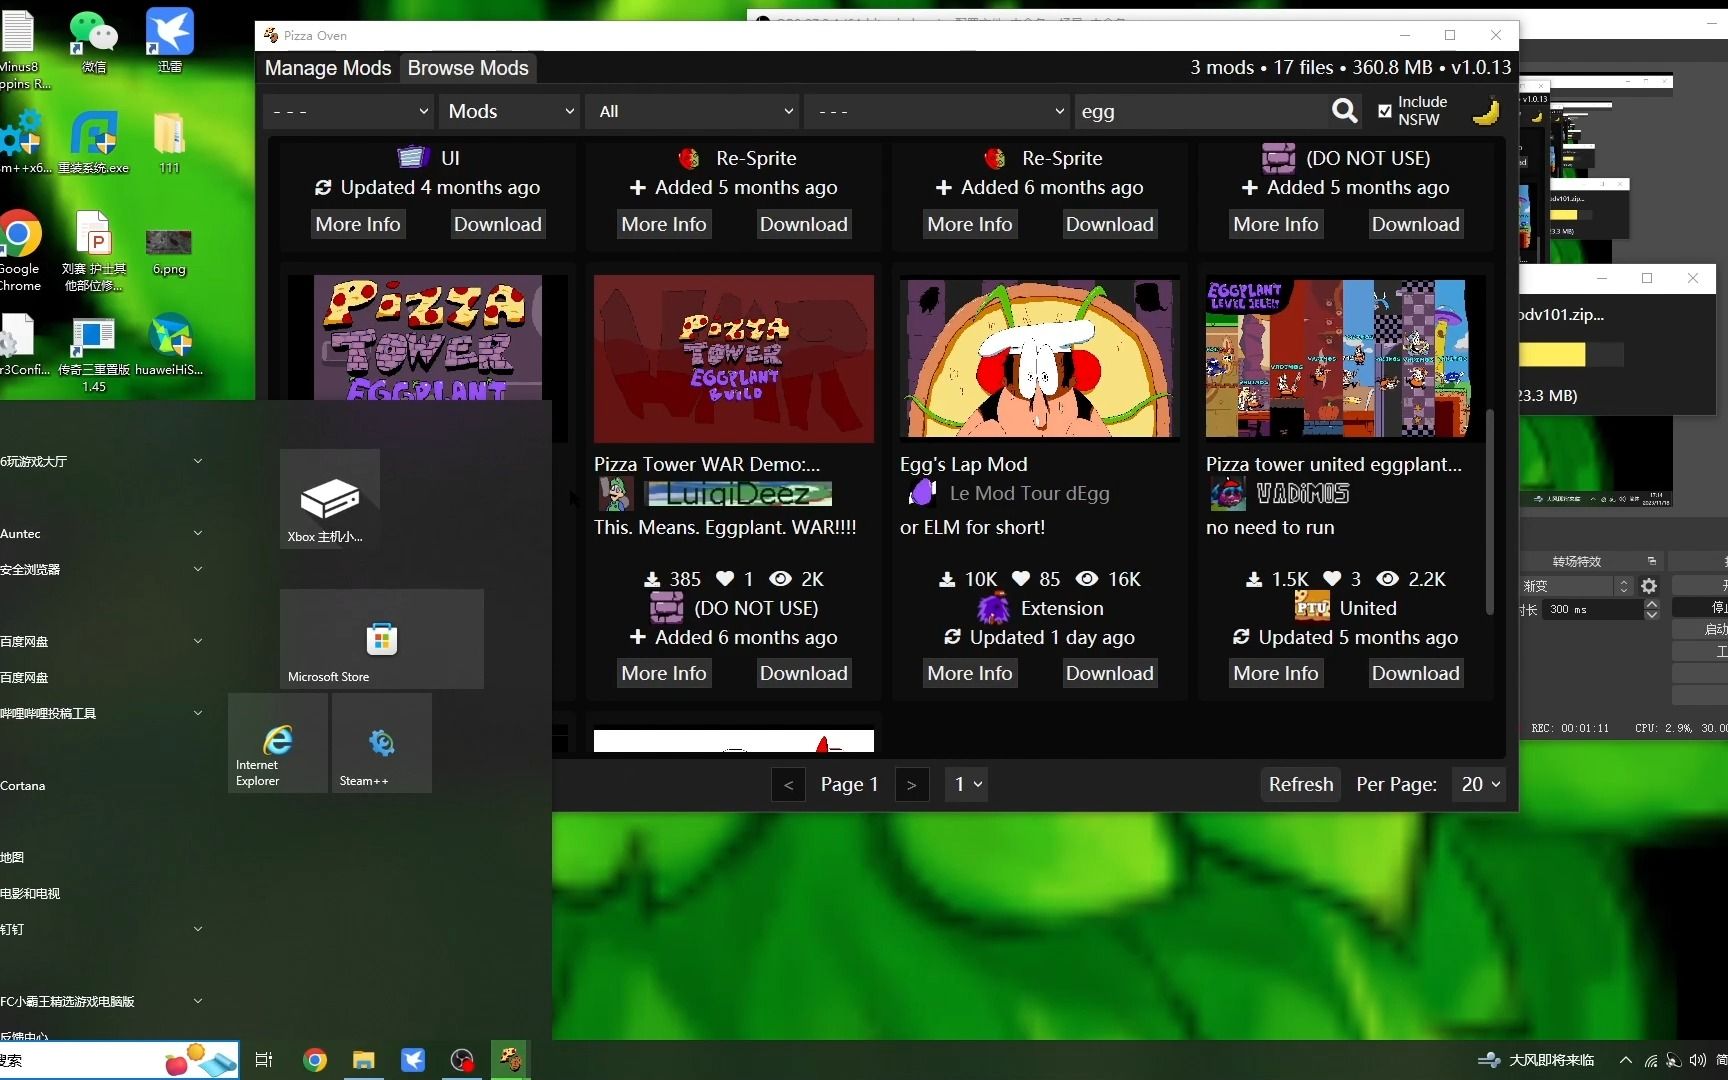Image resolution: width=1728 pixels, height=1080 pixels.
Task: Click the Chrome icon on the taskbar
Action: point(315,1060)
